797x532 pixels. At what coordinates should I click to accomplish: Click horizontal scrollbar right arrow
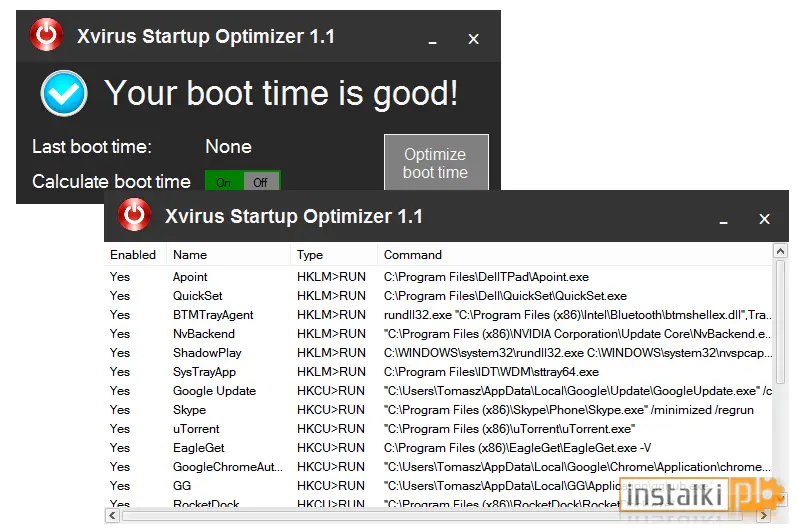click(763, 516)
